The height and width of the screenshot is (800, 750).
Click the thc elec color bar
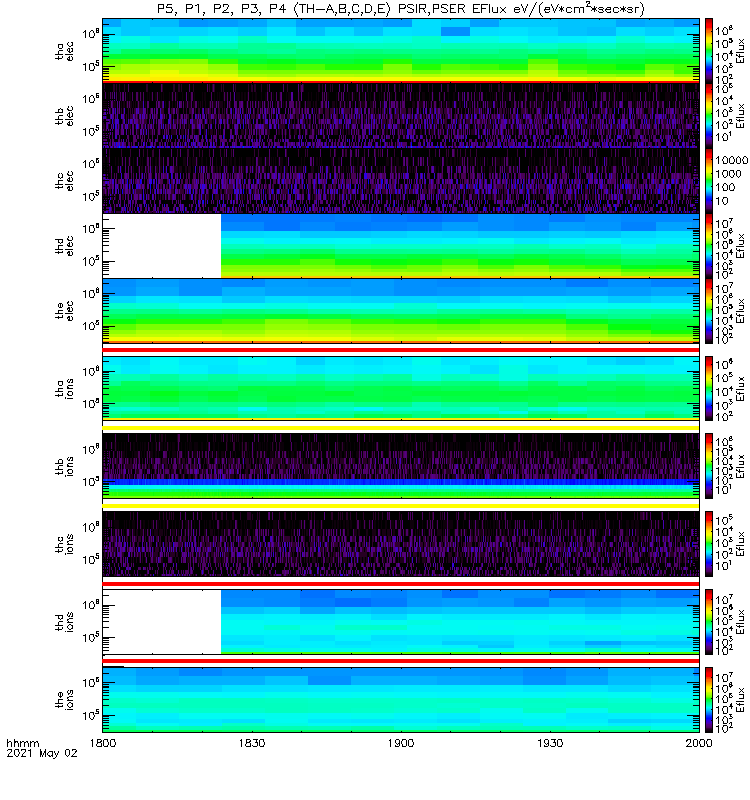click(709, 180)
